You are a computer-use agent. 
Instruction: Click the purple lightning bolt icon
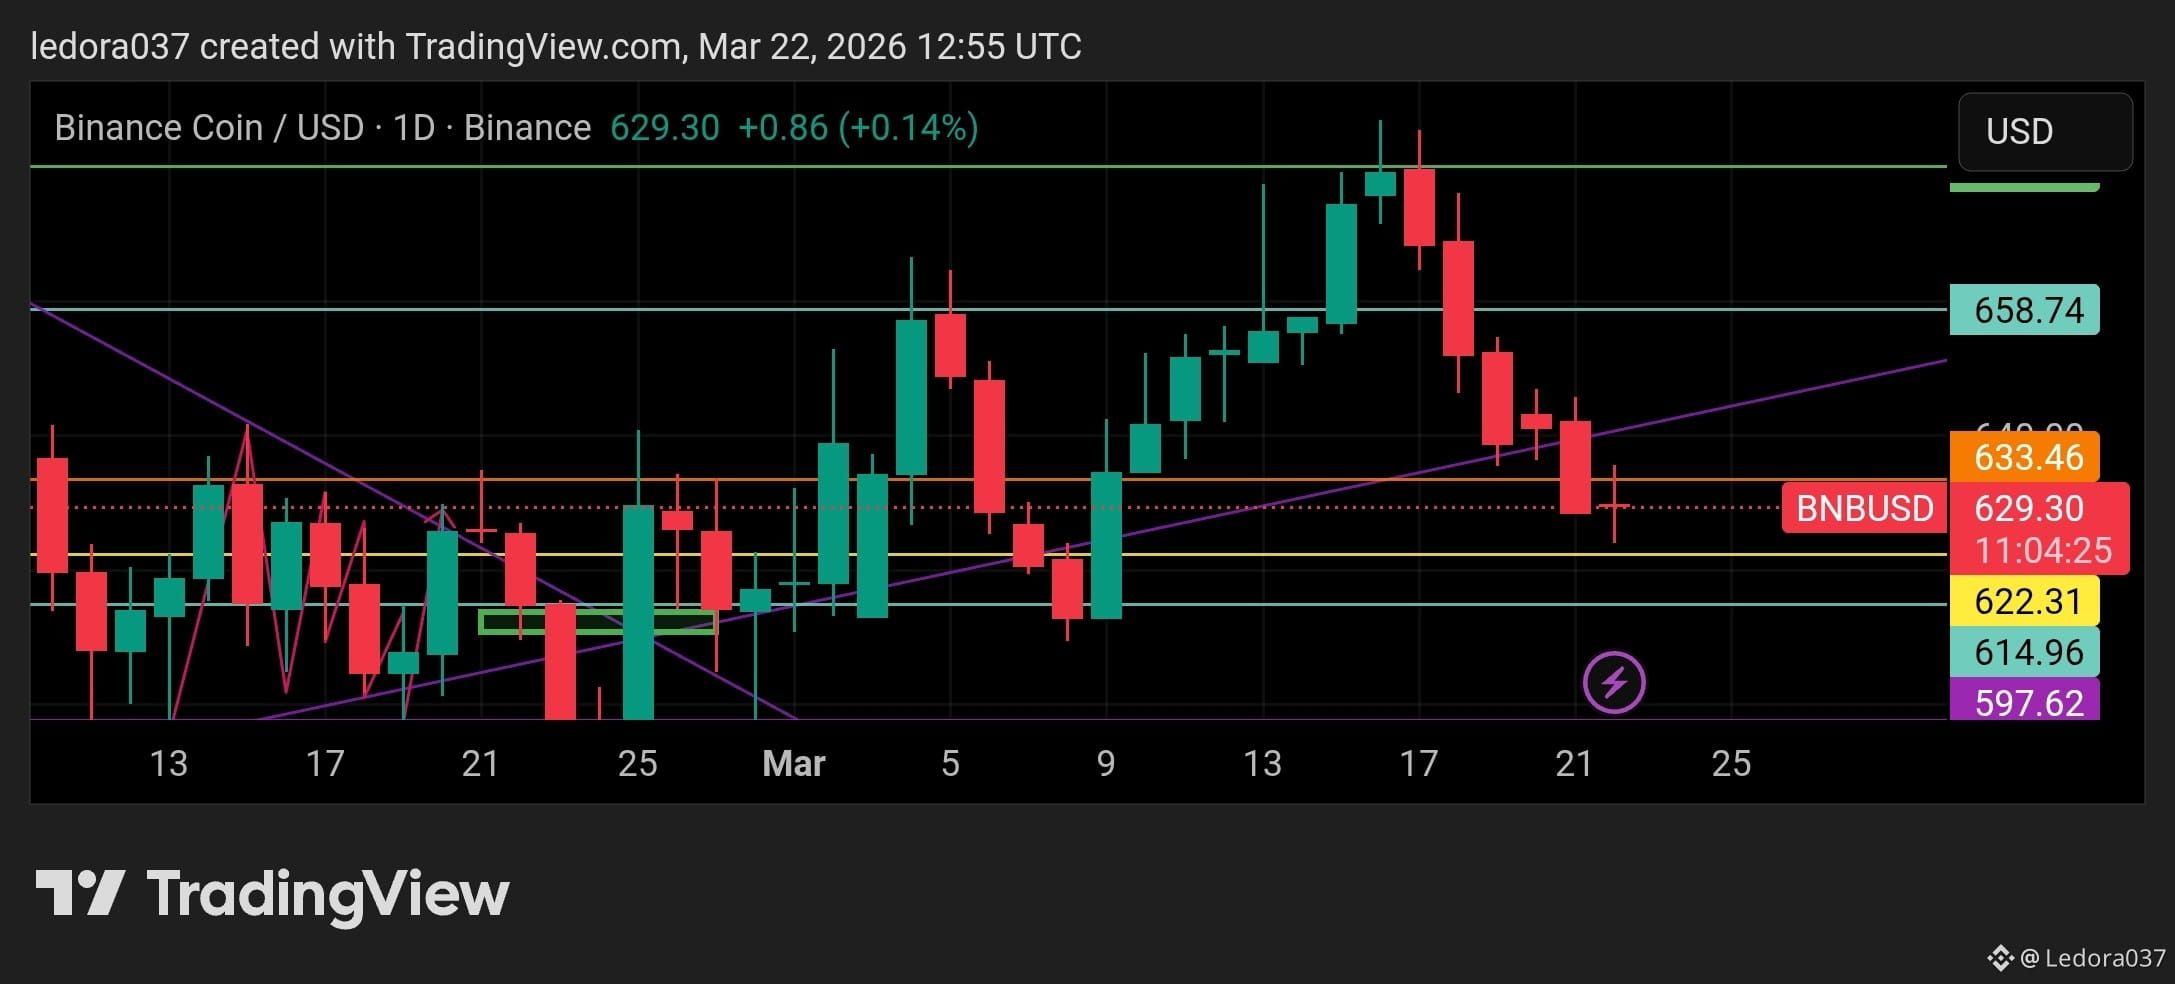[x=1614, y=683]
